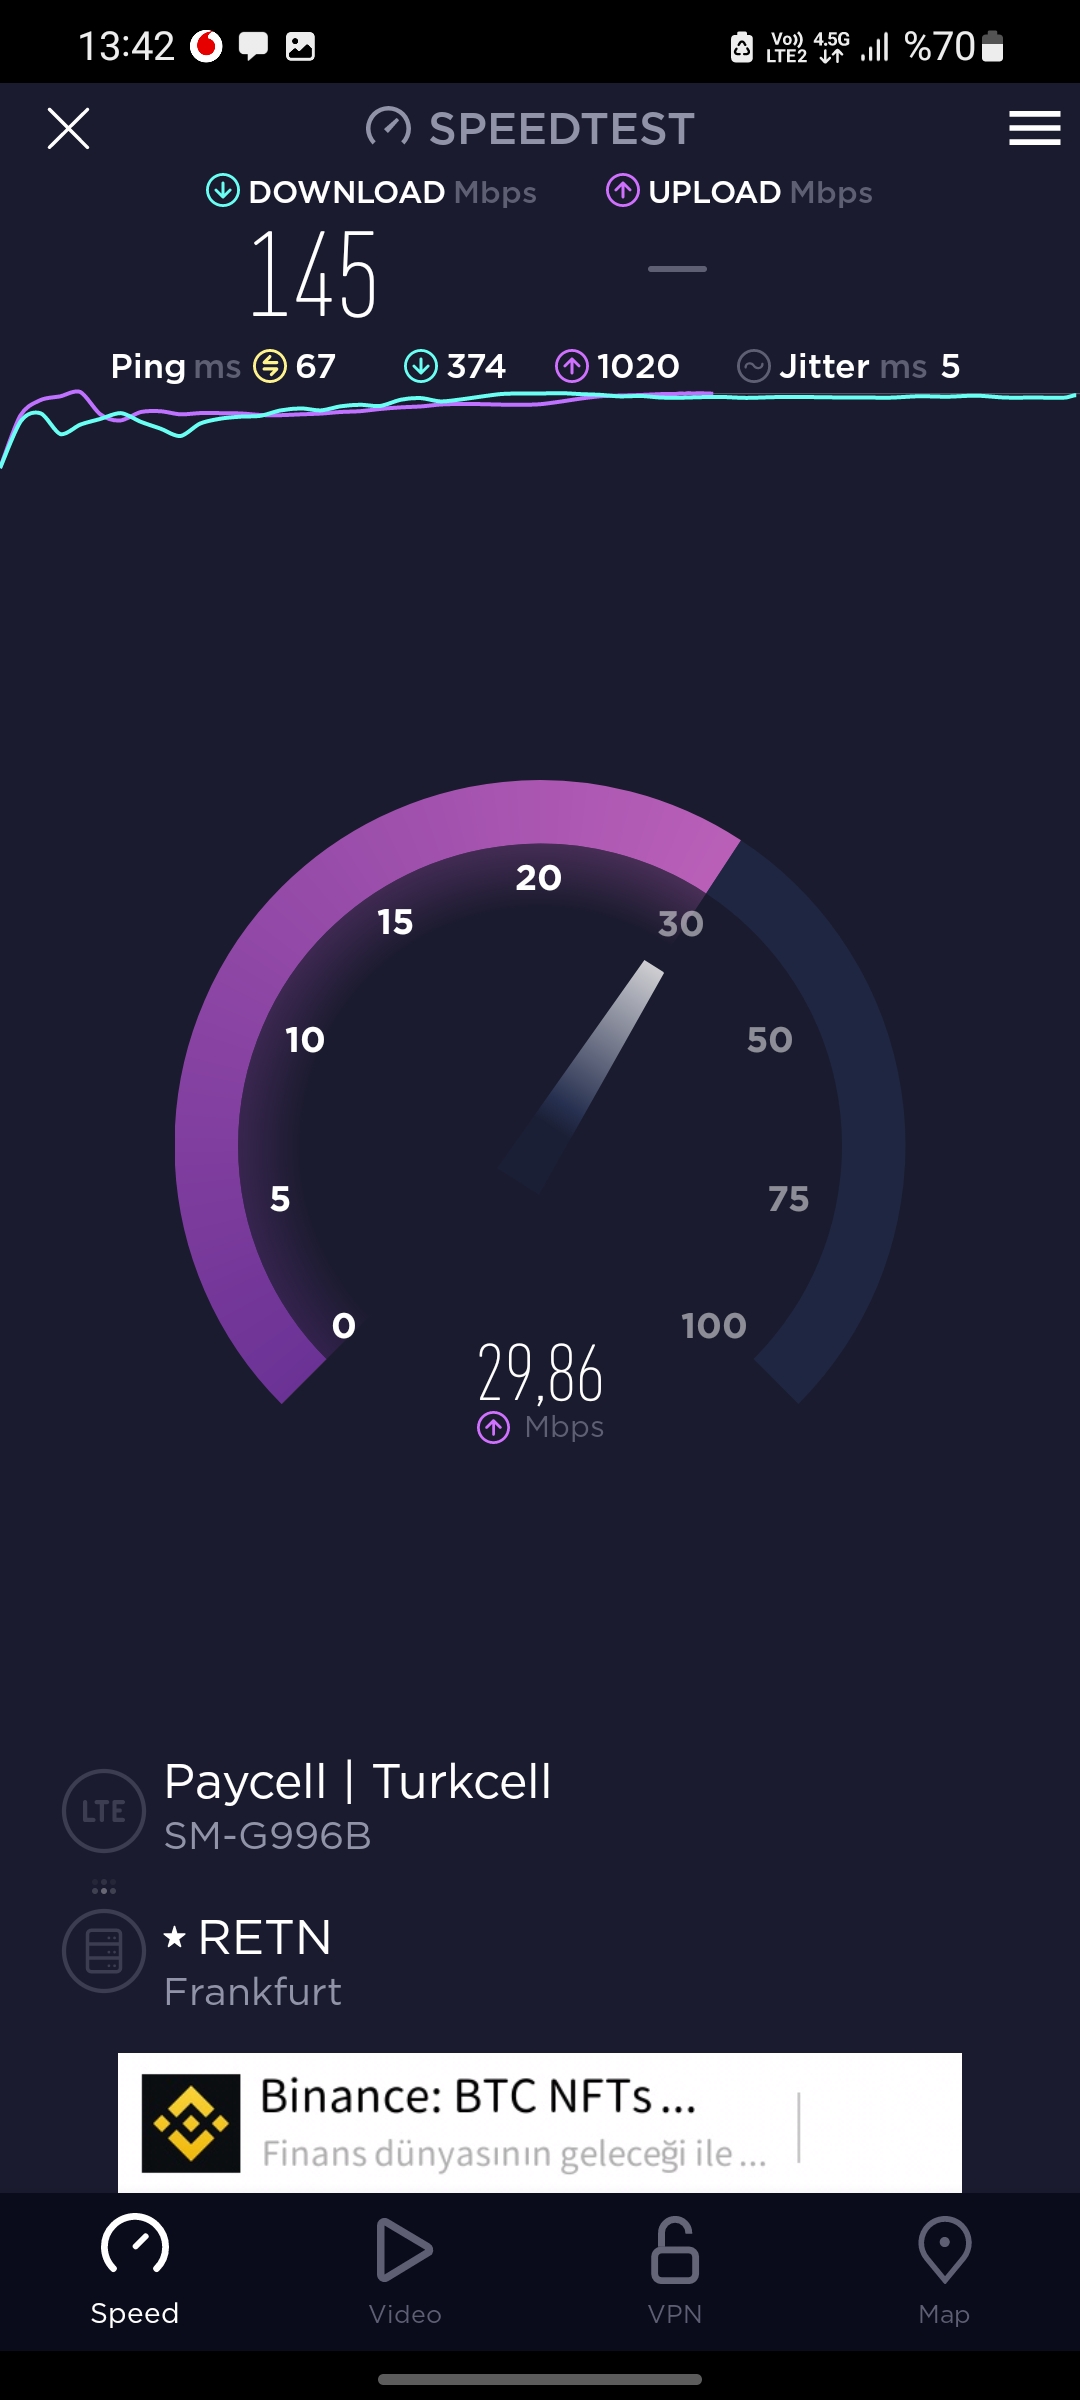Viewport: 1080px width, 2400px height.
Task: Select the Paycell Turkcell provider entry
Action: tap(358, 1806)
